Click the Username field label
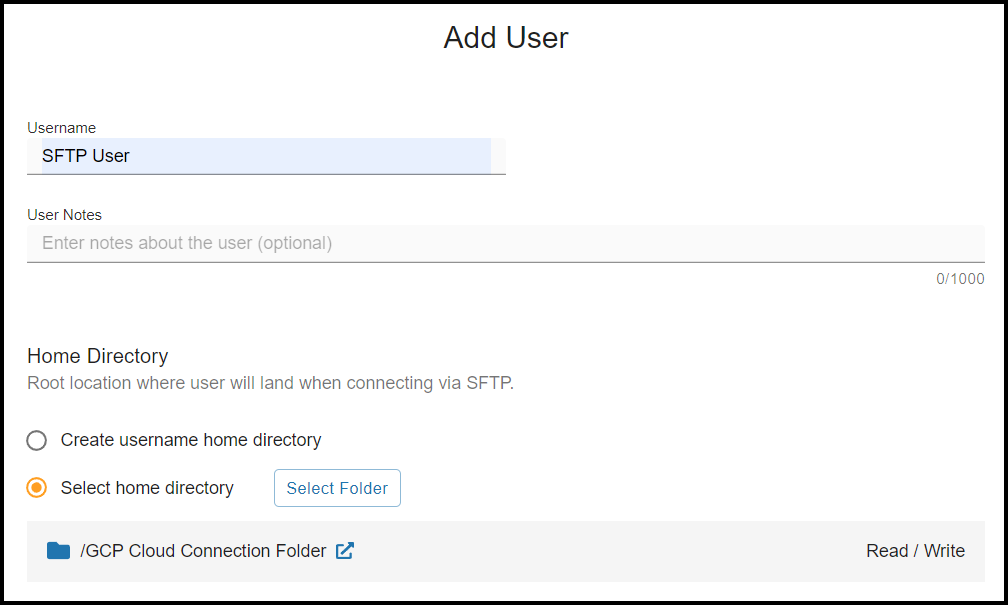The width and height of the screenshot is (1008, 605). coord(62,128)
